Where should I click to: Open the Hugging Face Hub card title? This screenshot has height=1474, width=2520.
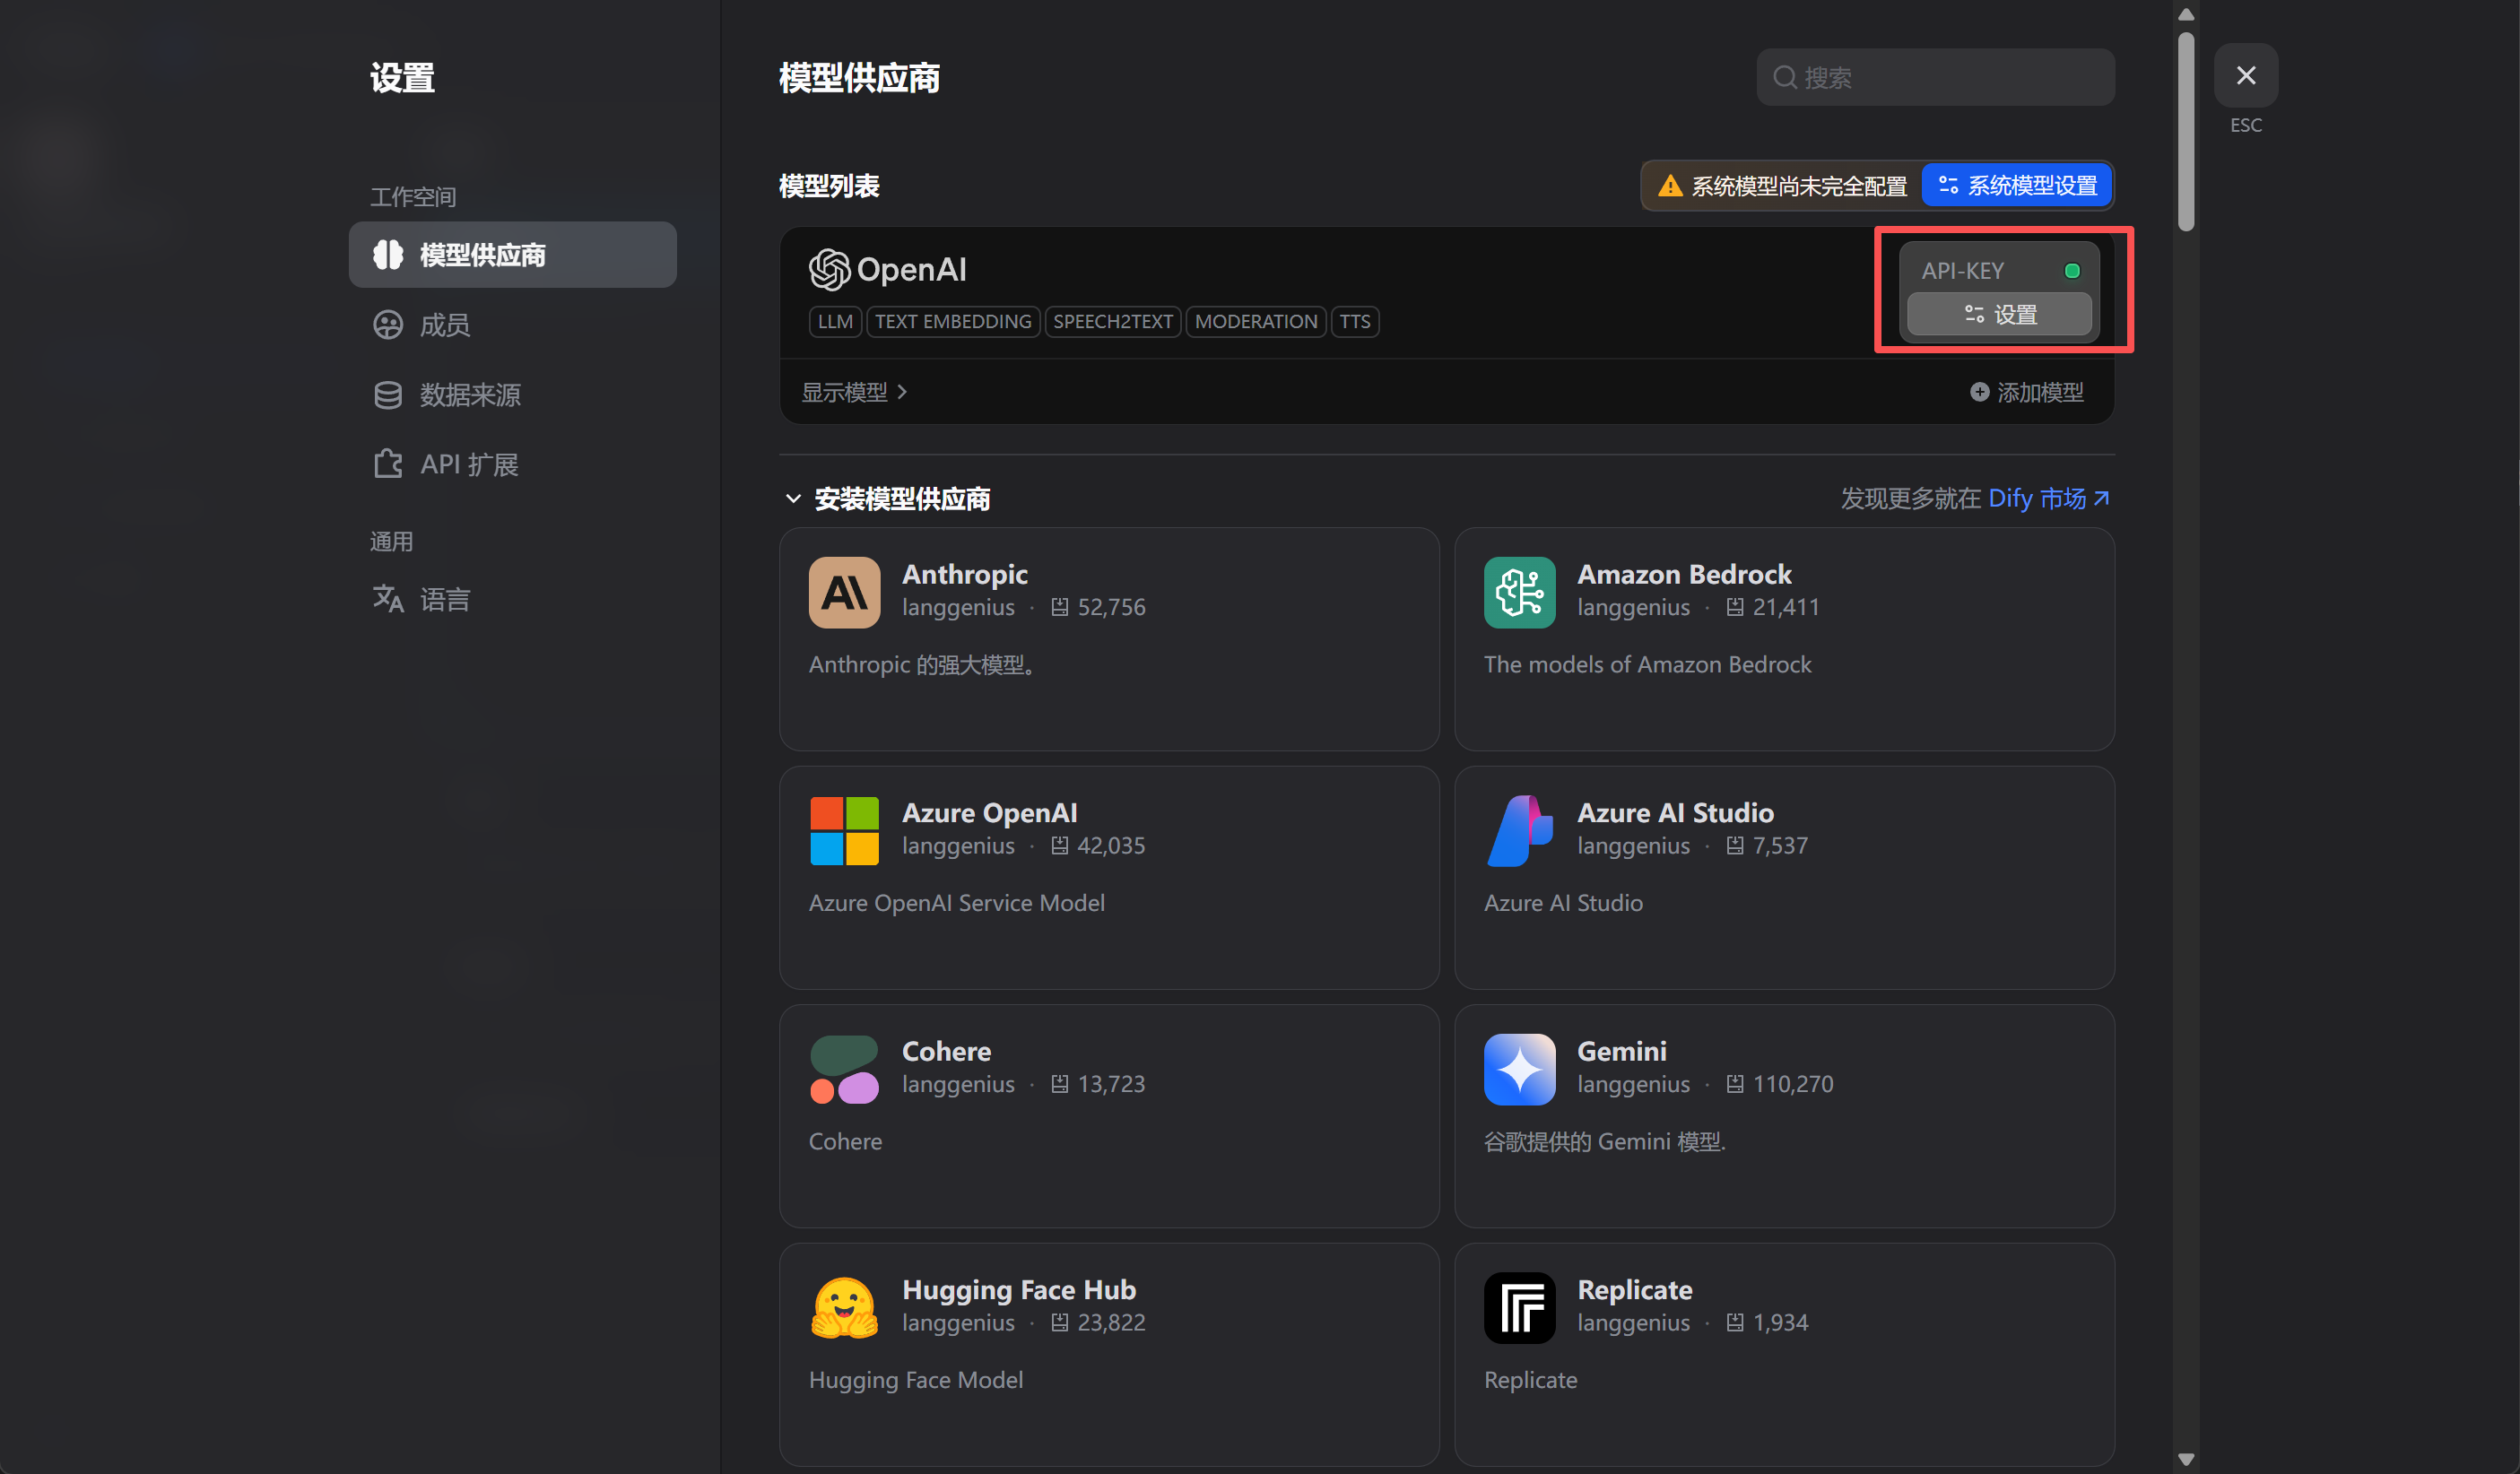click(1018, 1289)
